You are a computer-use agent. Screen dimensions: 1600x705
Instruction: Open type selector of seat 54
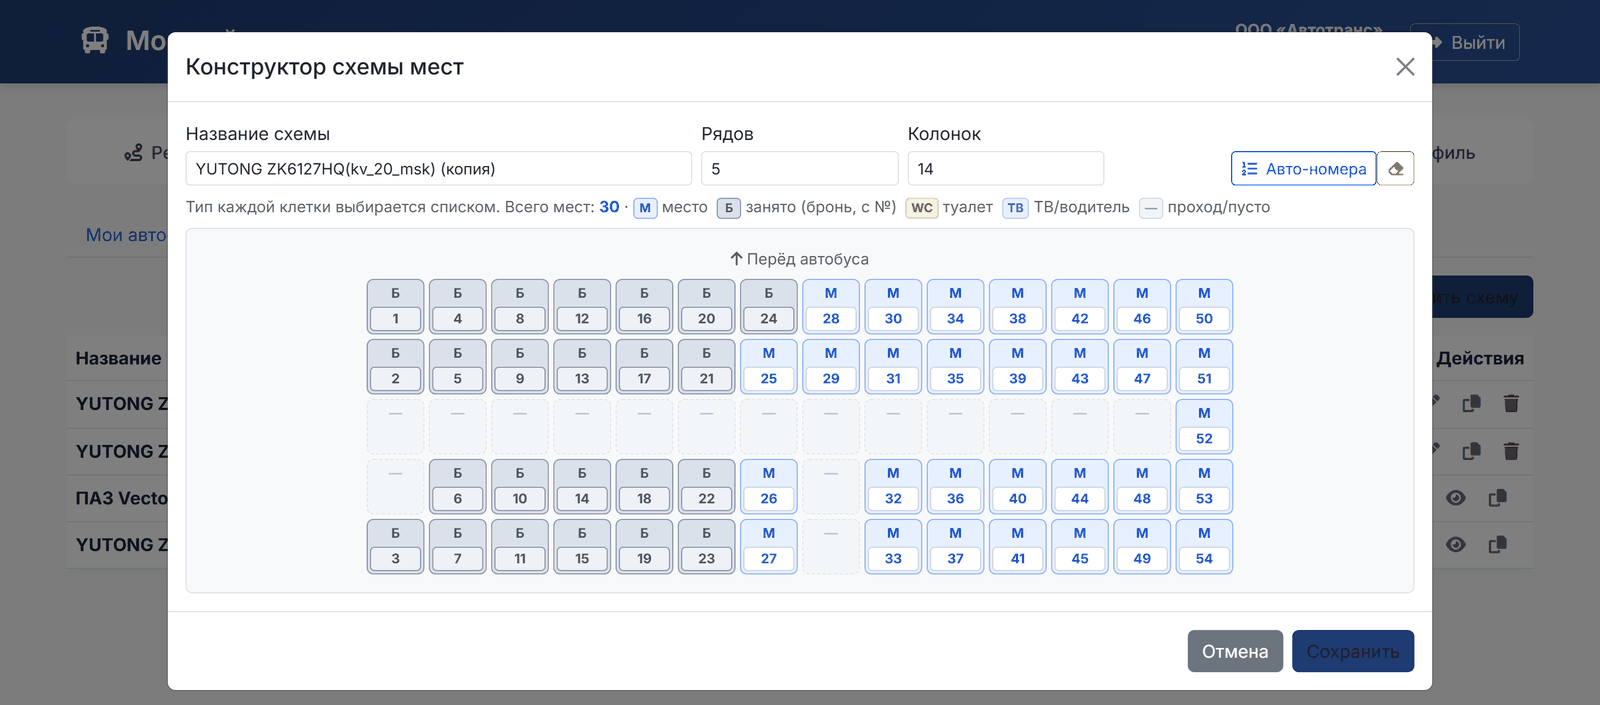coord(1204,534)
